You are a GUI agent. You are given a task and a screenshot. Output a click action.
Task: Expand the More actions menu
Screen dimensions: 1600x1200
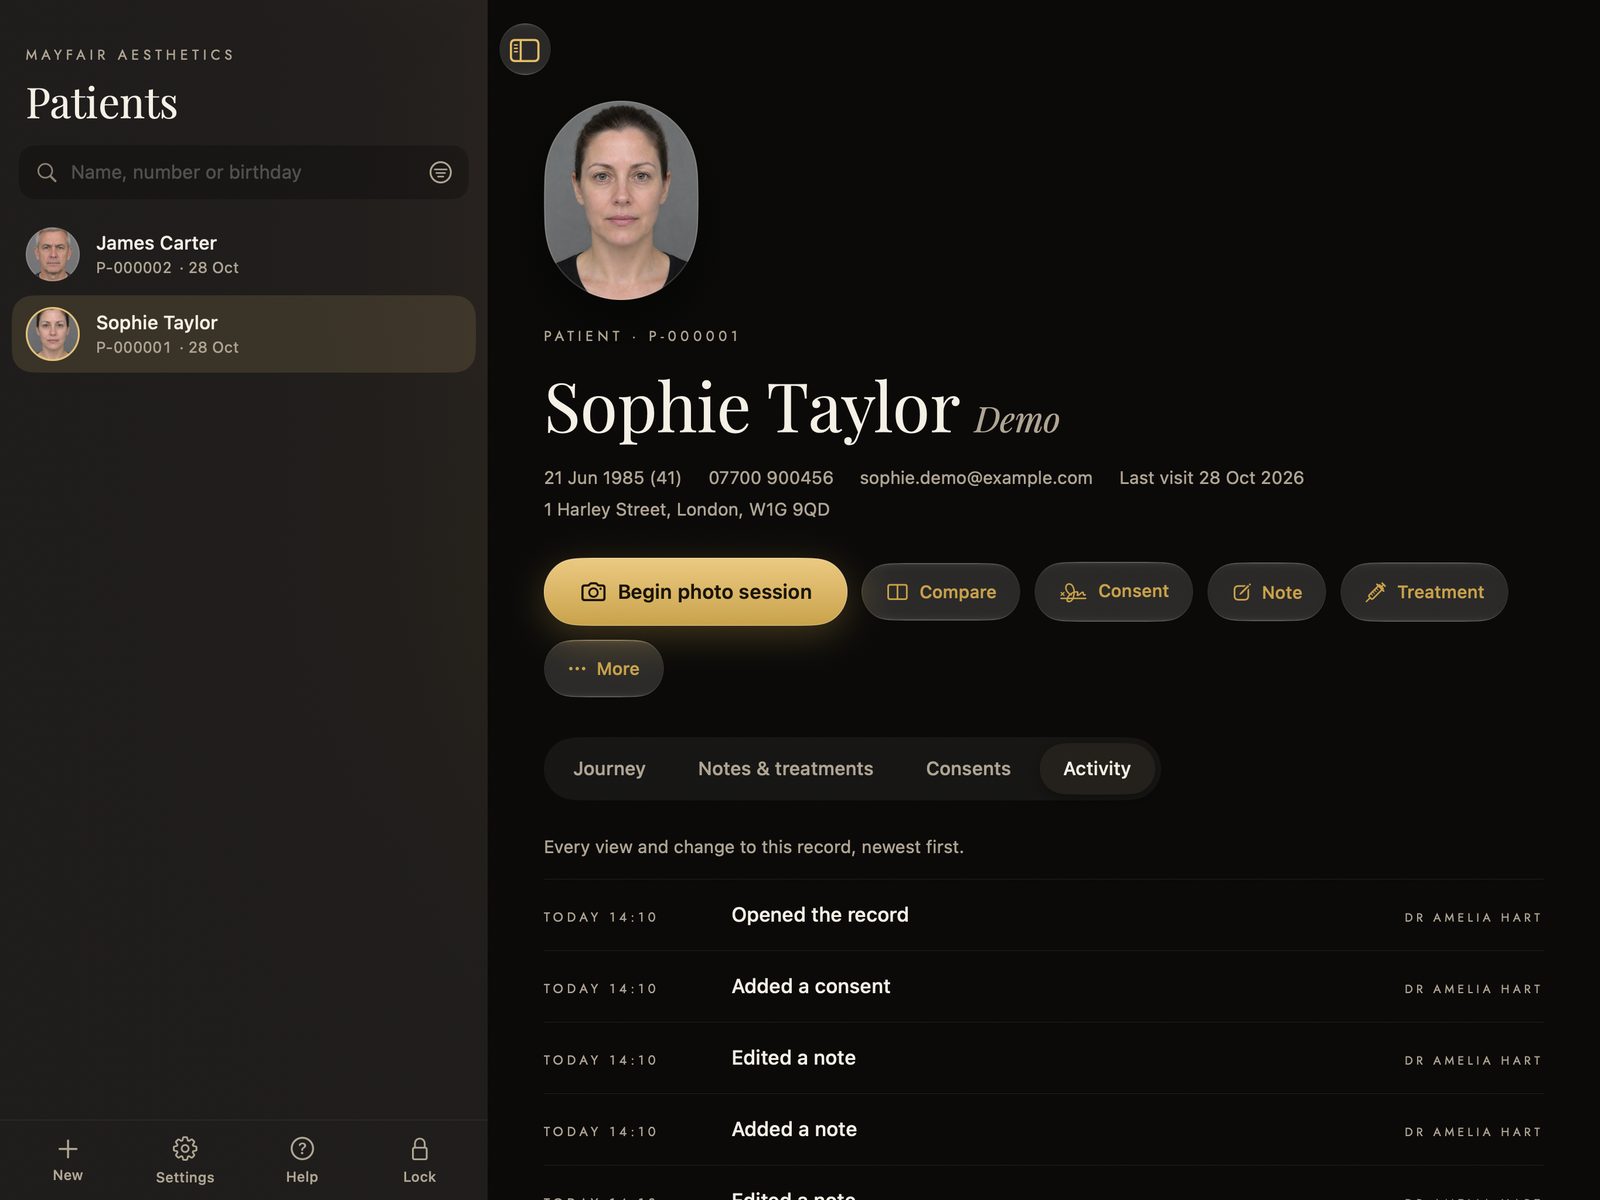pyautogui.click(x=604, y=668)
